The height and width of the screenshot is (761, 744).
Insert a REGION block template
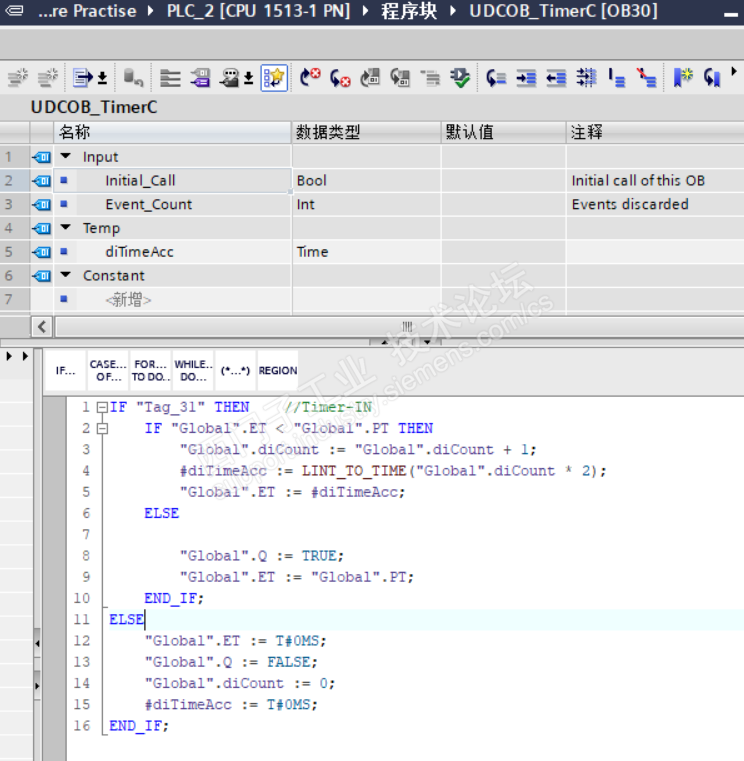coord(278,371)
